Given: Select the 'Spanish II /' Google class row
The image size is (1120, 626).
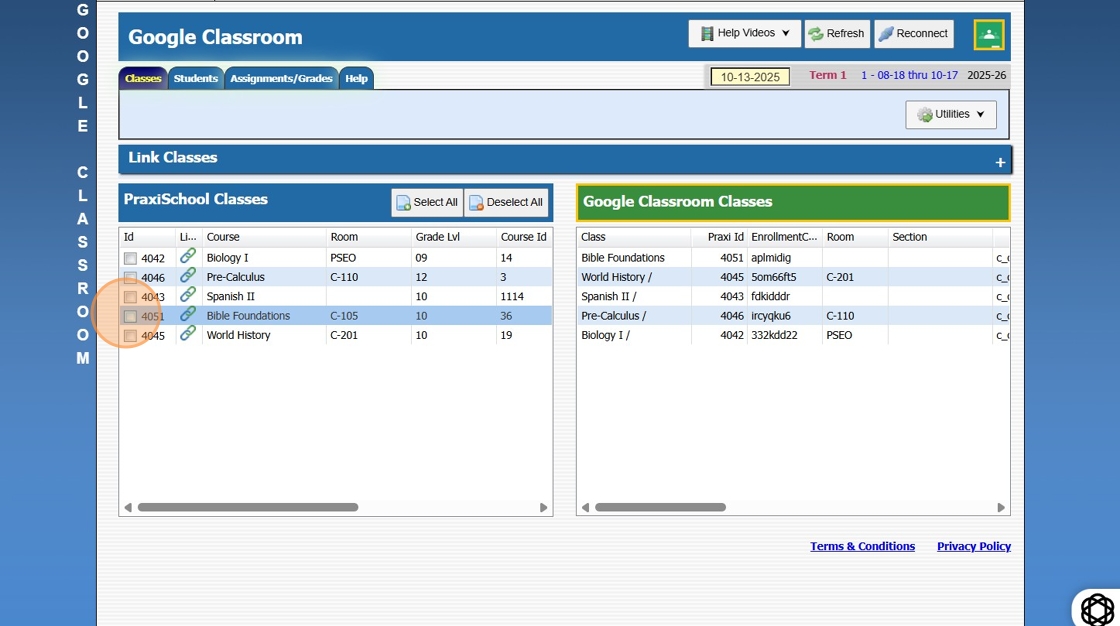Looking at the screenshot, I should (793, 297).
